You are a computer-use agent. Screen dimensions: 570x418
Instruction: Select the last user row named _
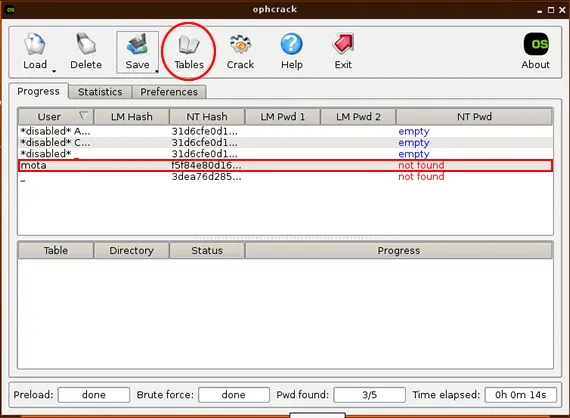[x=285, y=177]
